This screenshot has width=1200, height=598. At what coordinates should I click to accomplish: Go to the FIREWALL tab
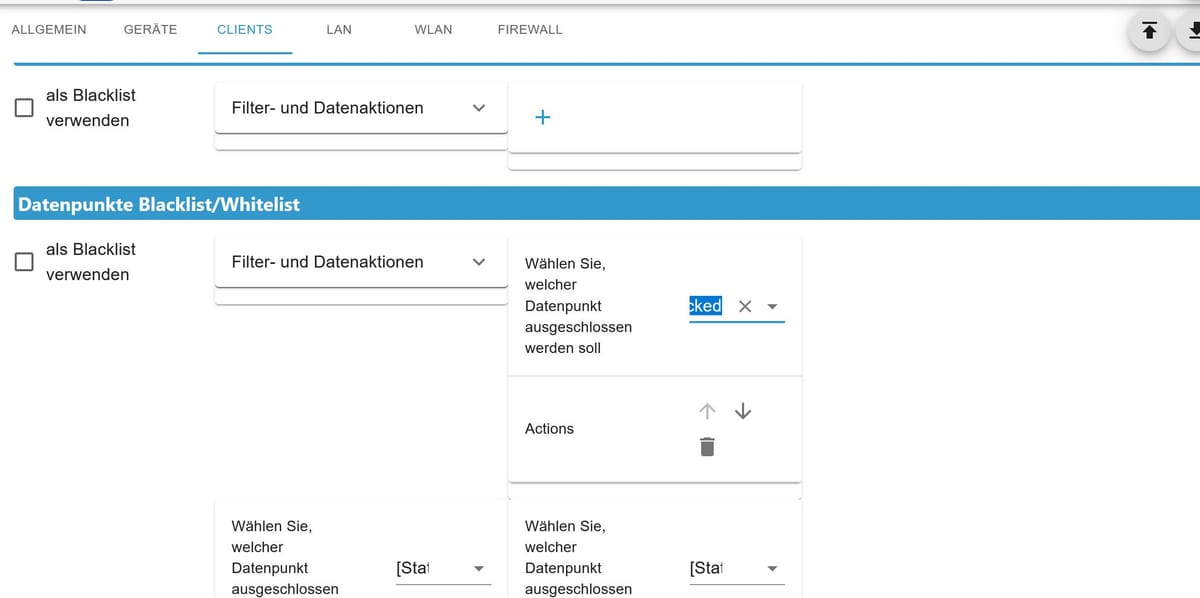point(530,29)
